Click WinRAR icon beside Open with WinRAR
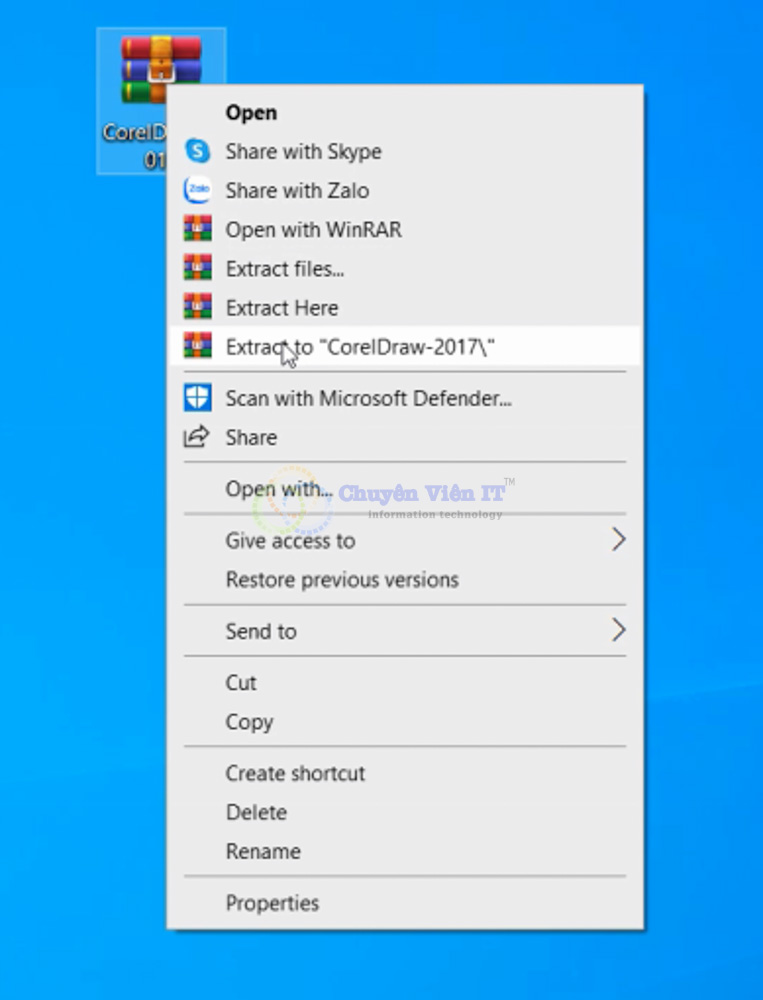The width and height of the screenshot is (763, 1000). (198, 230)
